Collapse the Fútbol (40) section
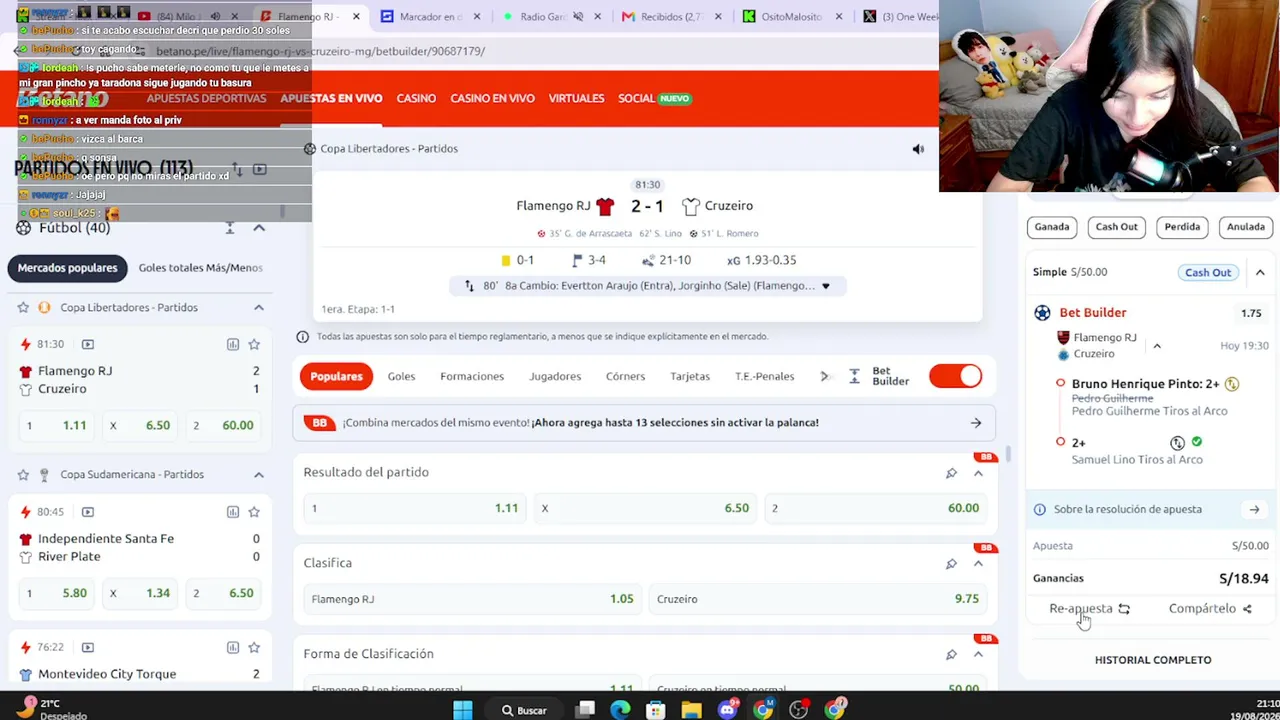Viewport: 1280px width, 720px height. (259, 228)
